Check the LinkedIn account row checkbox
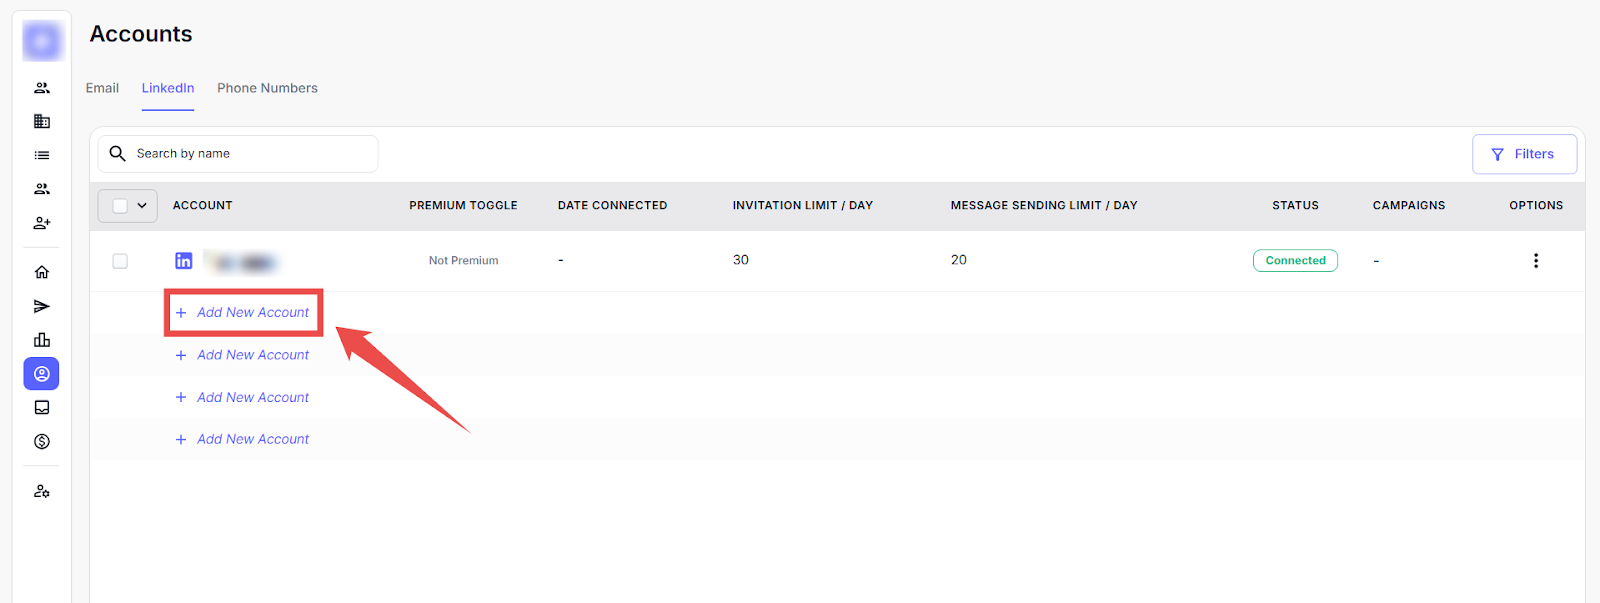 120,261
